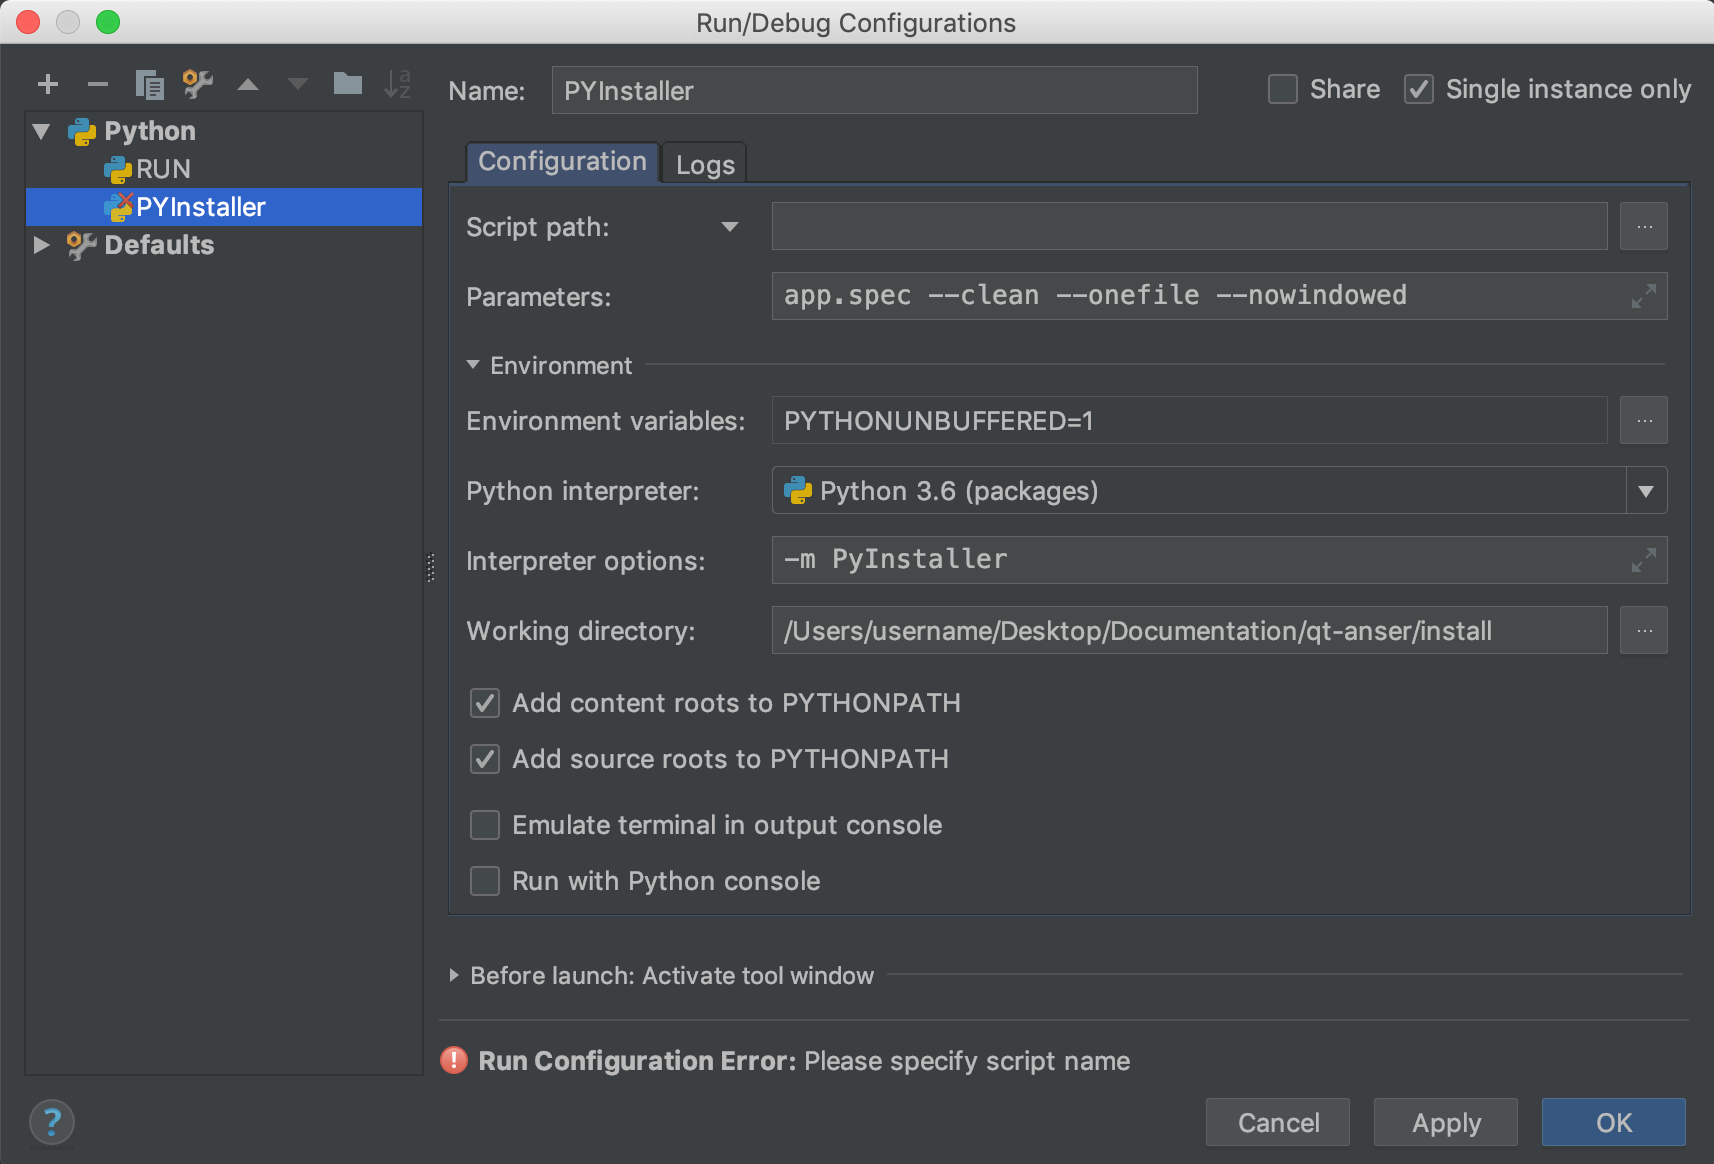Open help with question mark icon

click(x=52, y=1122)
